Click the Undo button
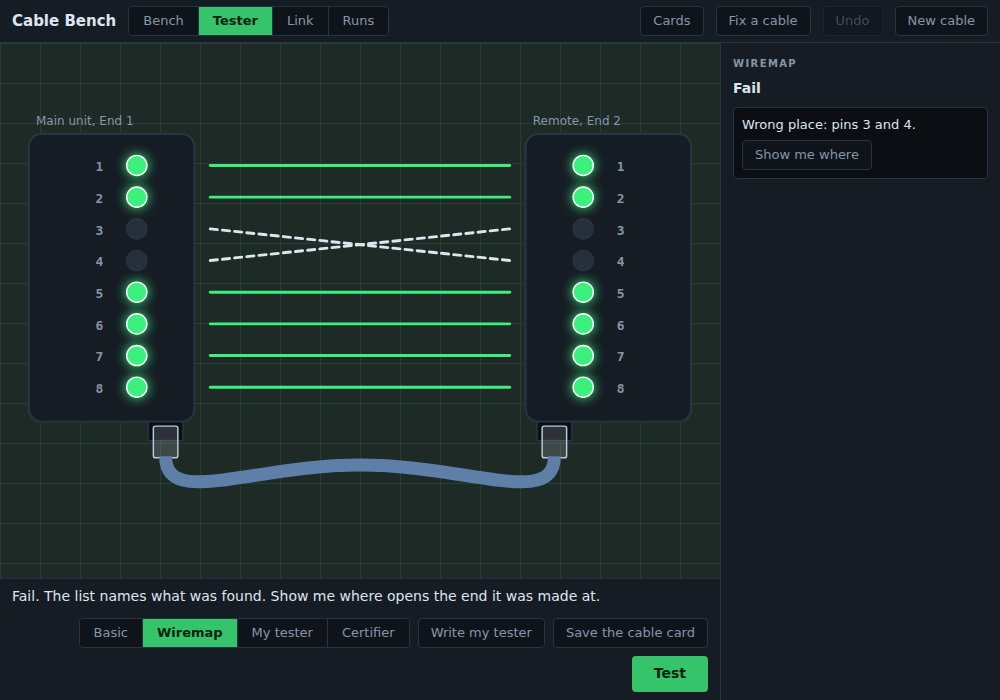 (852, 21)
